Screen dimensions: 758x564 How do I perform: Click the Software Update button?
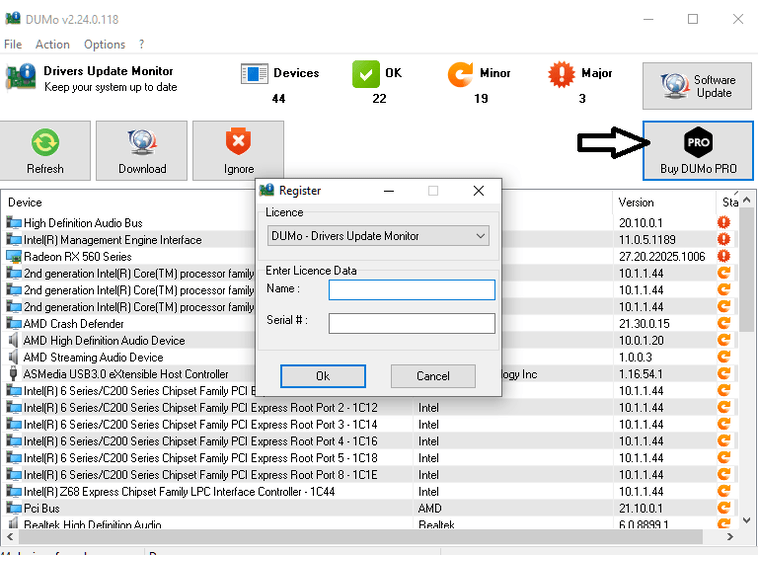(x=698, y=87)
